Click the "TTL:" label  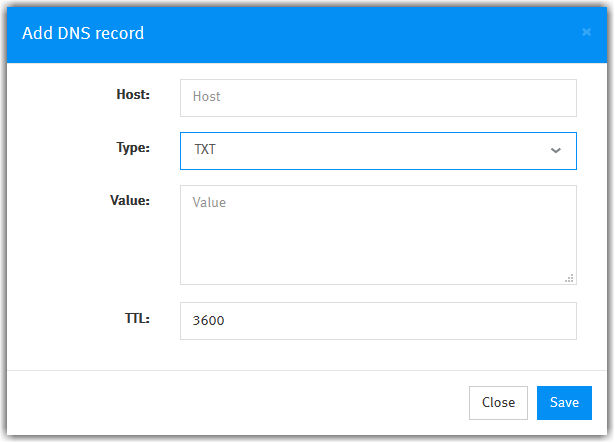click(x=137, y=318)
